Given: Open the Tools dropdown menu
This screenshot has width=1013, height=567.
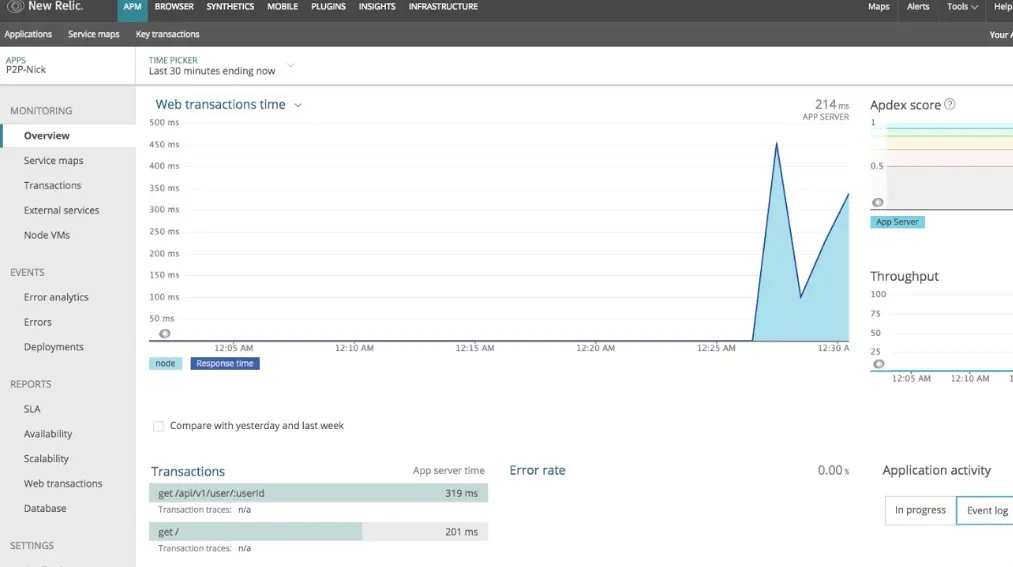Looking at the screenshot, I should (962, 6).
